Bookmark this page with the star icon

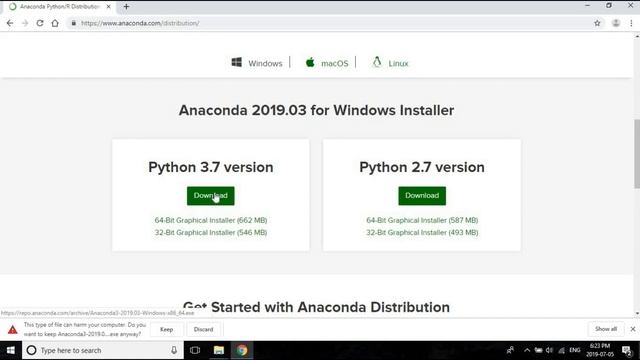(597, 23)
